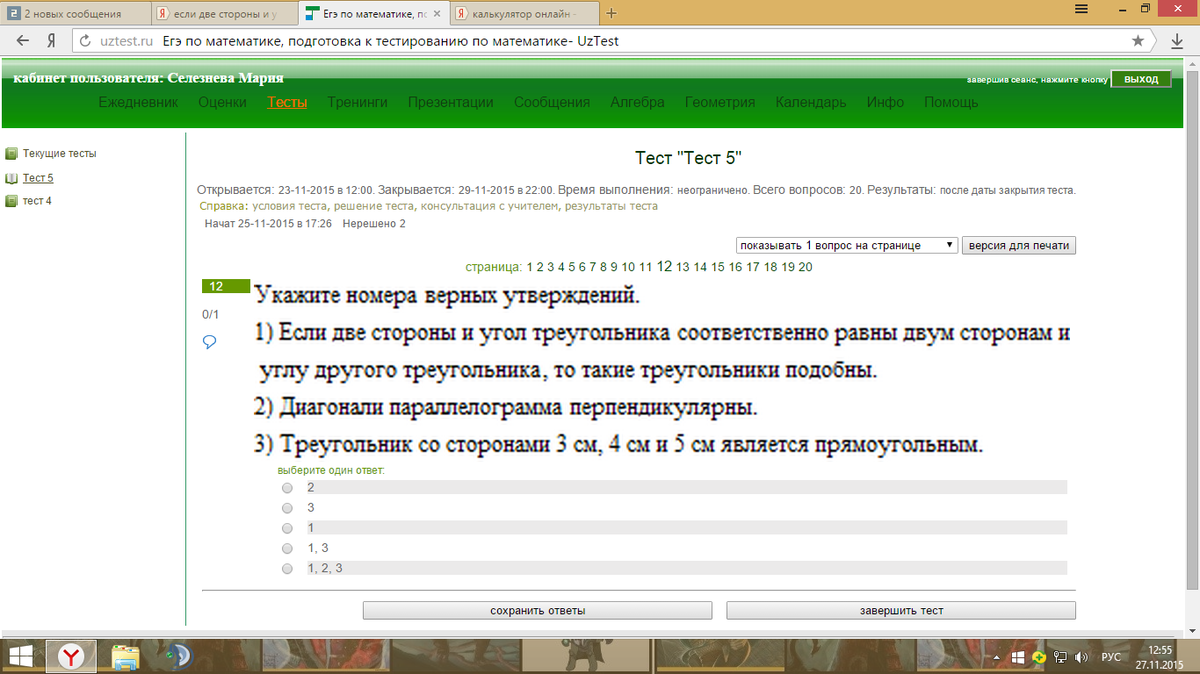This screenshot has width=1200, height=674.
Task: Open the Презентации menu item
Action: click(450, 102)
